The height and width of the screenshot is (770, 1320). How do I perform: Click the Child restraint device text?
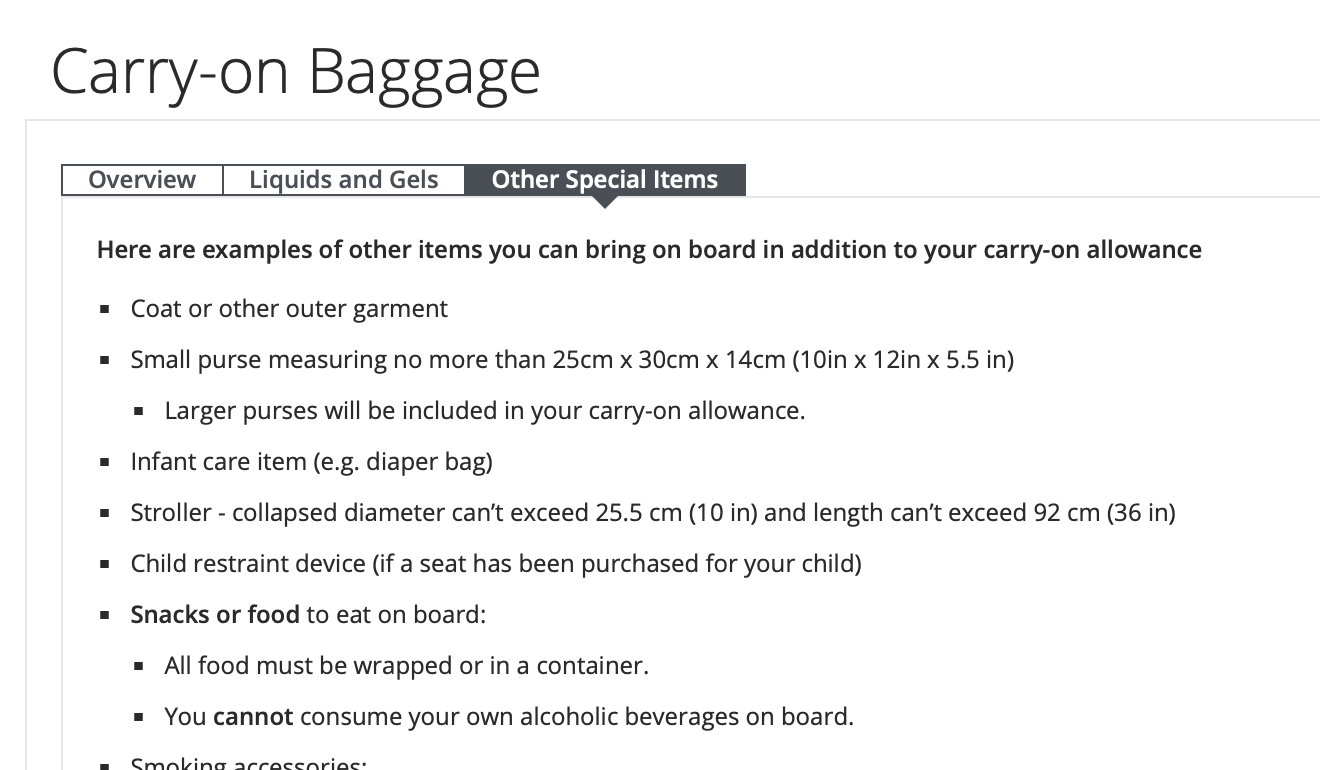(496, 563)
